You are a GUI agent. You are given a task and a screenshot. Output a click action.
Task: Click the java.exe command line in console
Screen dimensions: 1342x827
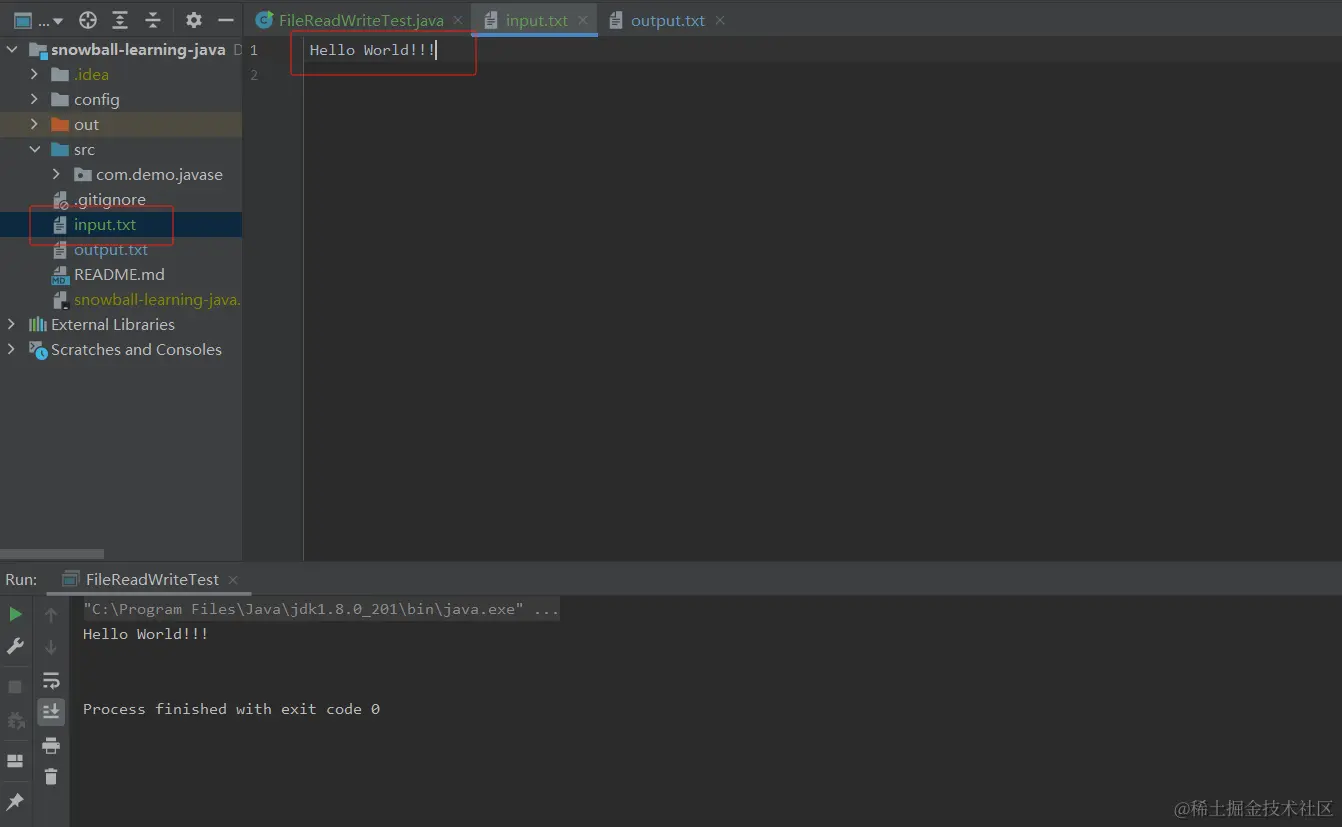[x=321, y=609]
